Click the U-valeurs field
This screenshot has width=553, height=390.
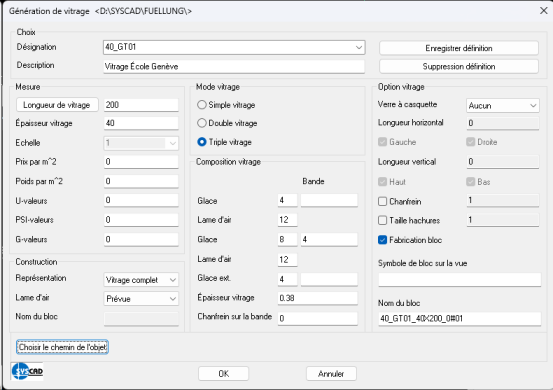point(141,200)
